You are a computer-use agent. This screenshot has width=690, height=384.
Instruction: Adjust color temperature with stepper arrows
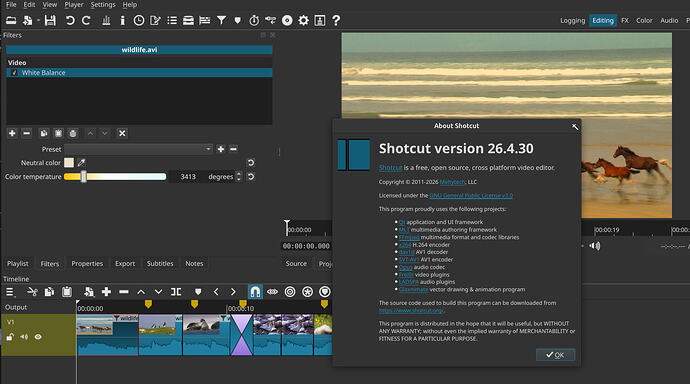tap(239, 176)
